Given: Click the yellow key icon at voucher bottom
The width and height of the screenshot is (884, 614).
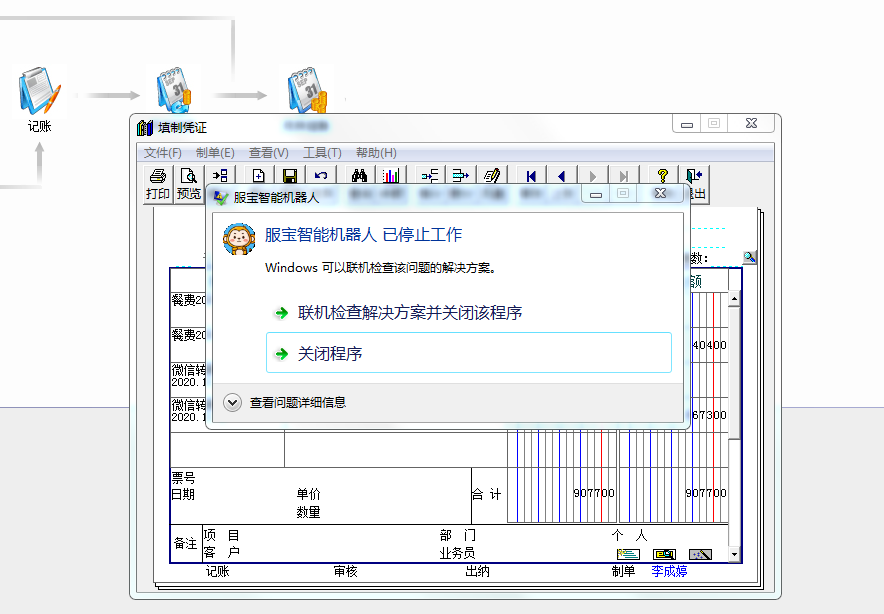Looking at the screenshot, I should (x=664, y=554).
